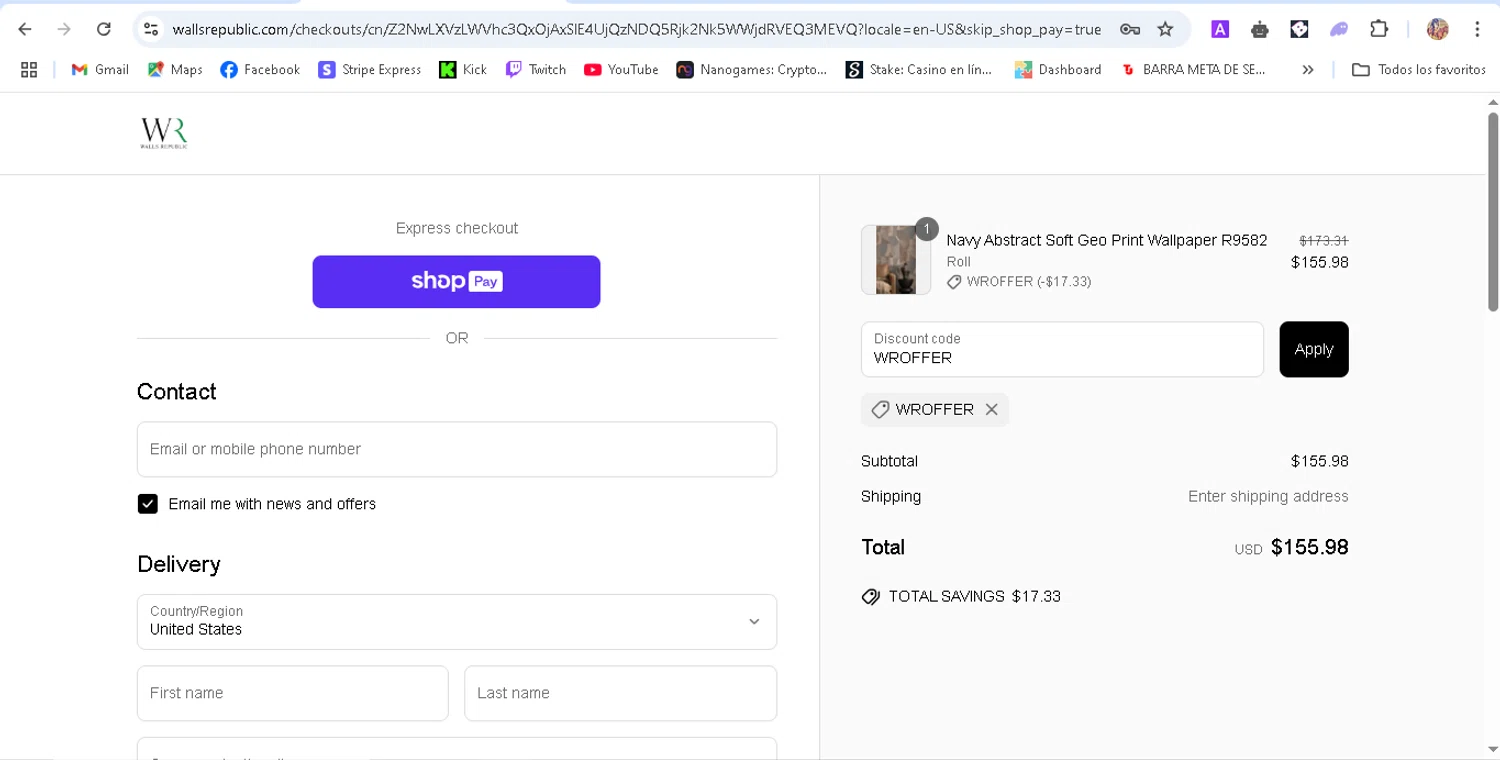Open the YouTube bookmark
This screenshot has height=760, width=1500.
621,69
